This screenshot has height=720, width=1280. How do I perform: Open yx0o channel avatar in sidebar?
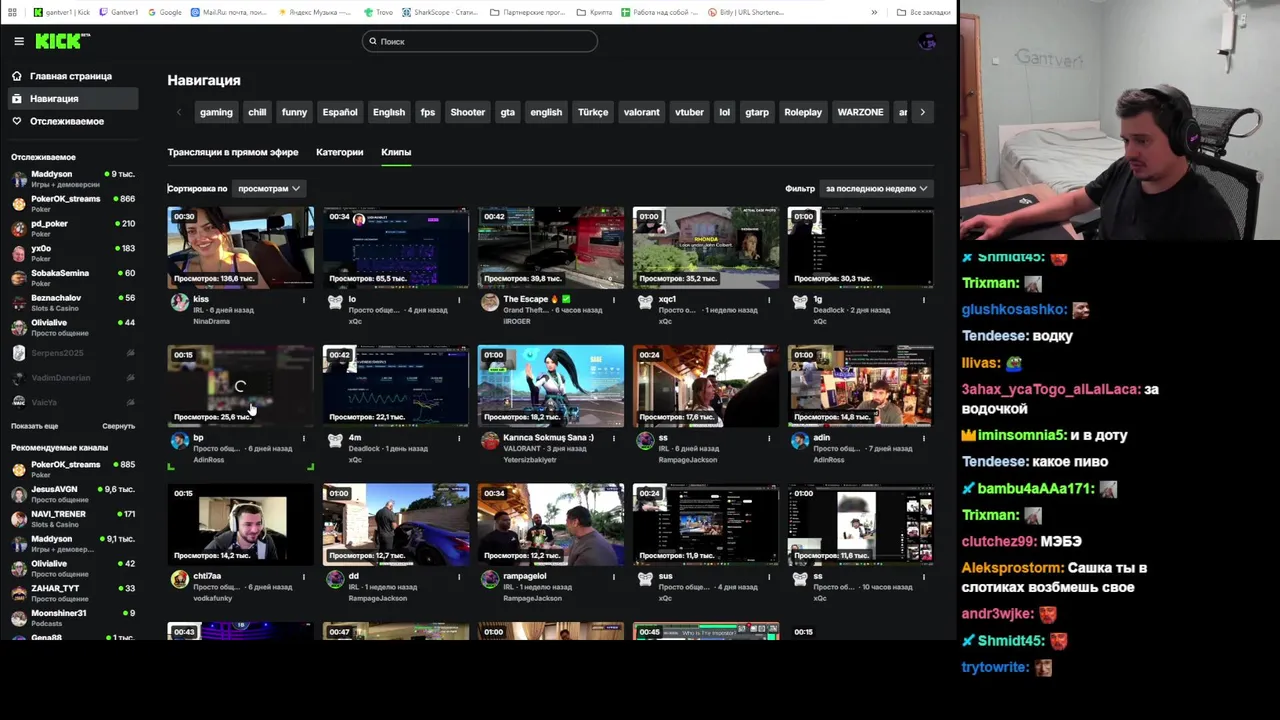18,253
